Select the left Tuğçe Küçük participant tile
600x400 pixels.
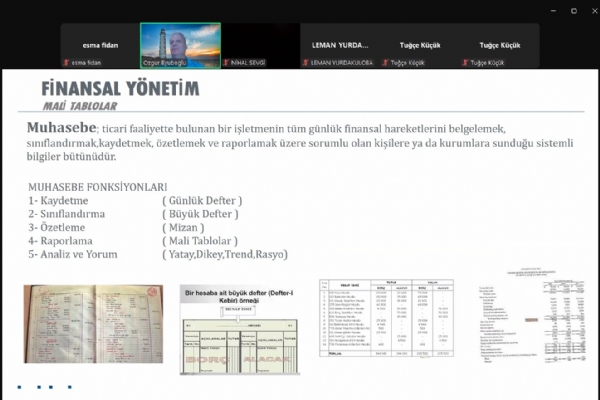419,46
